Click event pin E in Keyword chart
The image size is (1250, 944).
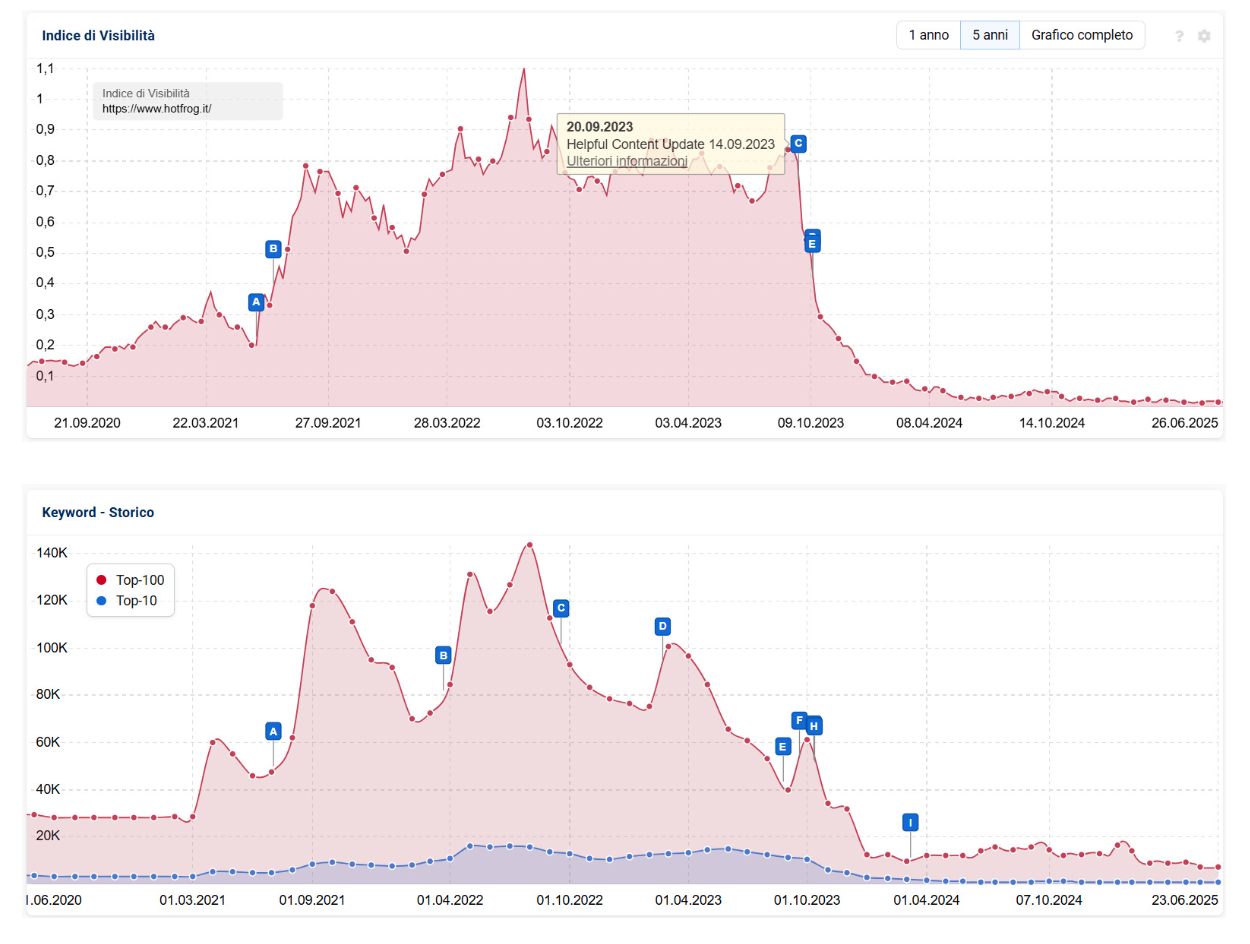(x=783, y=745)
